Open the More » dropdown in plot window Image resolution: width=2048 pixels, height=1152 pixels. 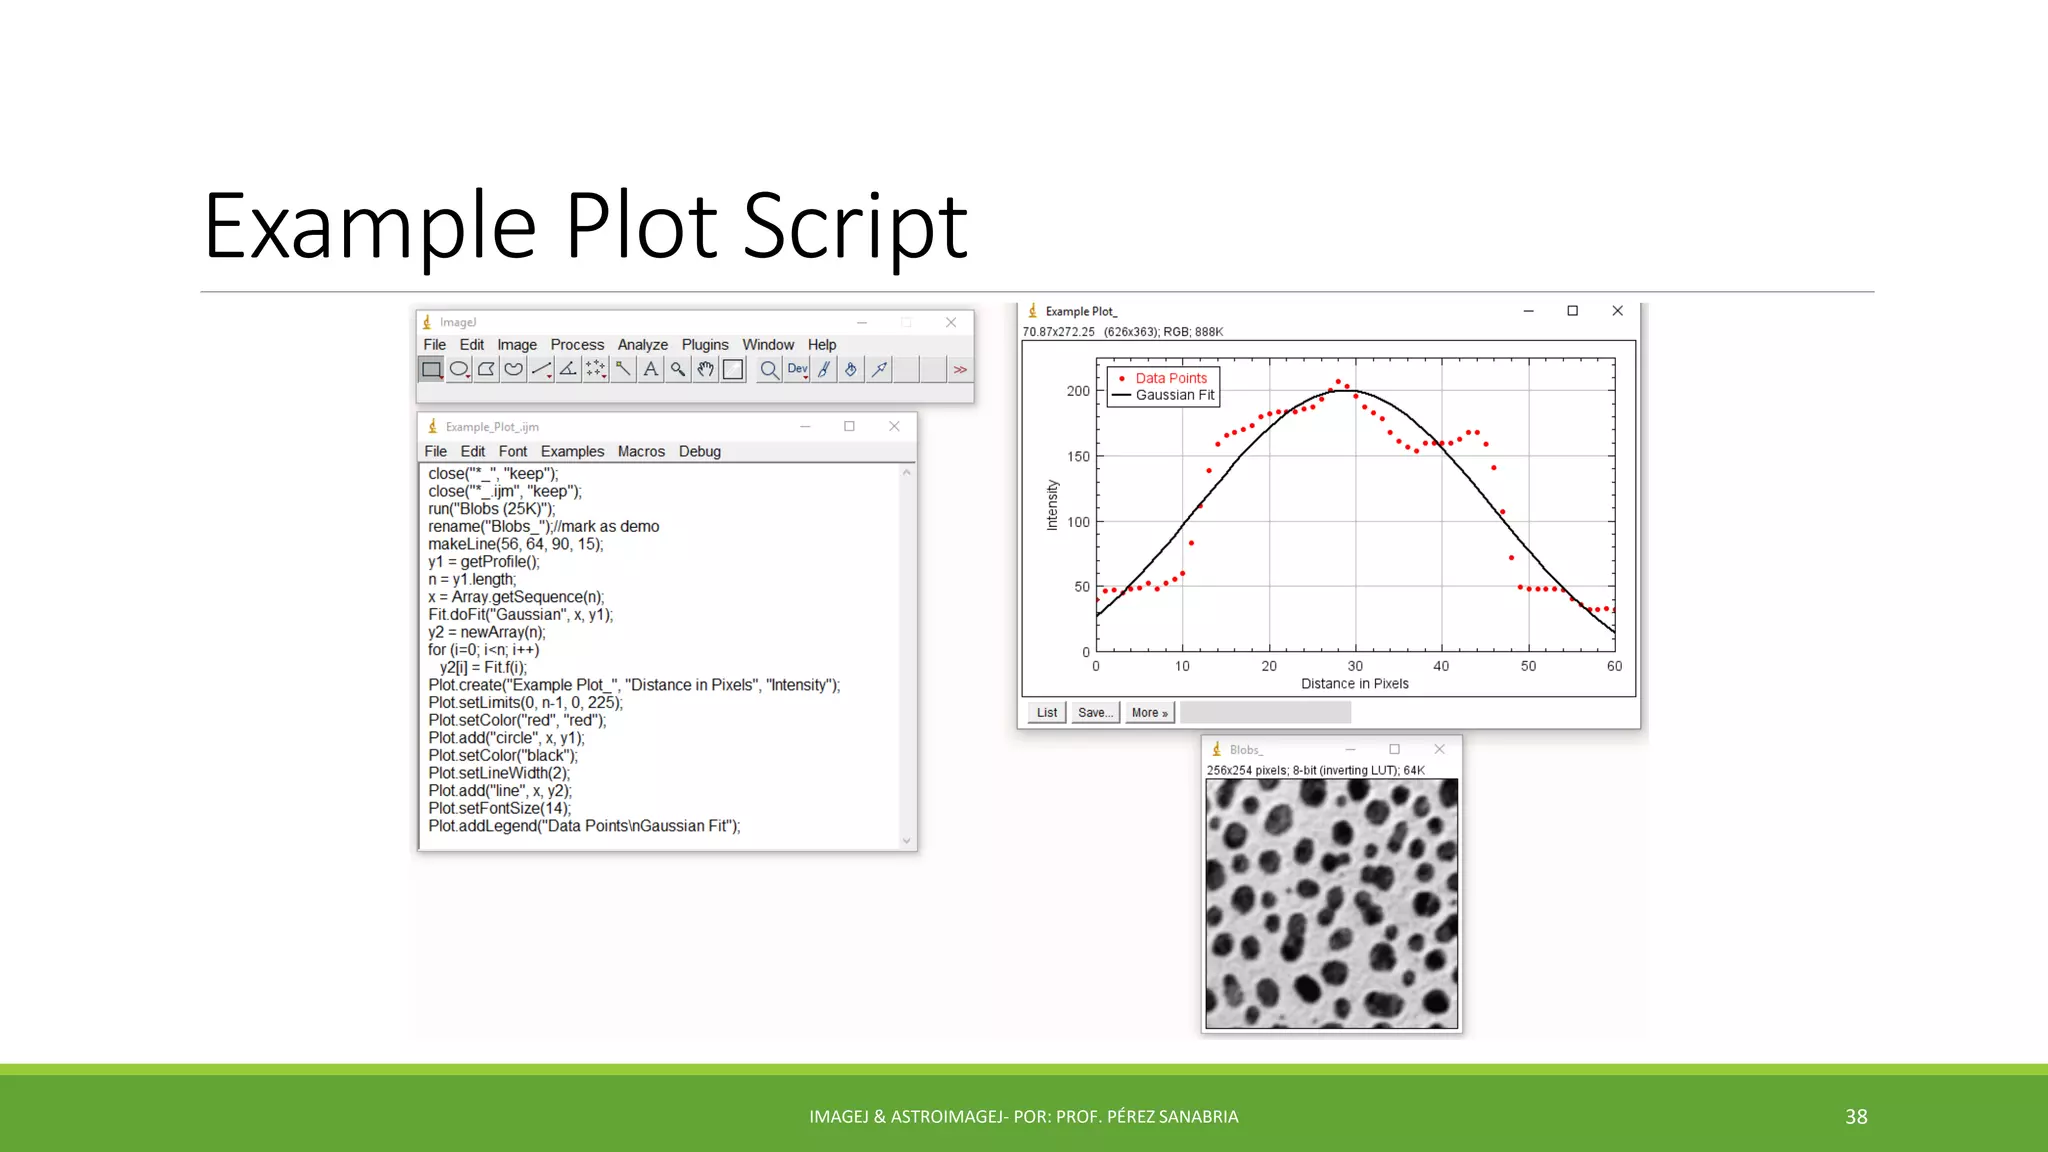click(1149, 713)
